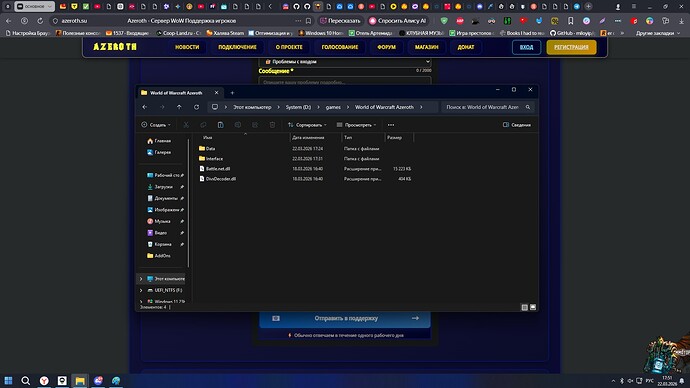Open Рабочий стол in Explorer sidebar
Screen dimensions: 690x388
(165, 175)
